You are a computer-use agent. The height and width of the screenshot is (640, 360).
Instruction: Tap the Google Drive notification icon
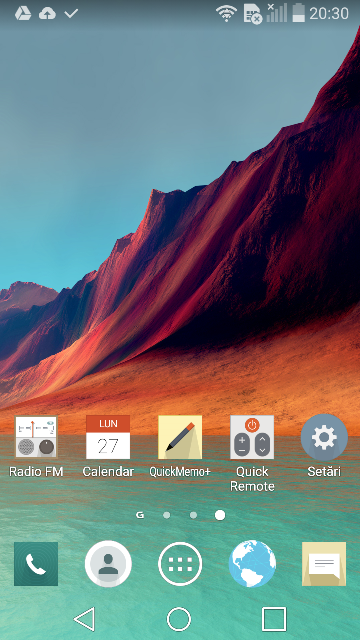[x=23, y=13]
